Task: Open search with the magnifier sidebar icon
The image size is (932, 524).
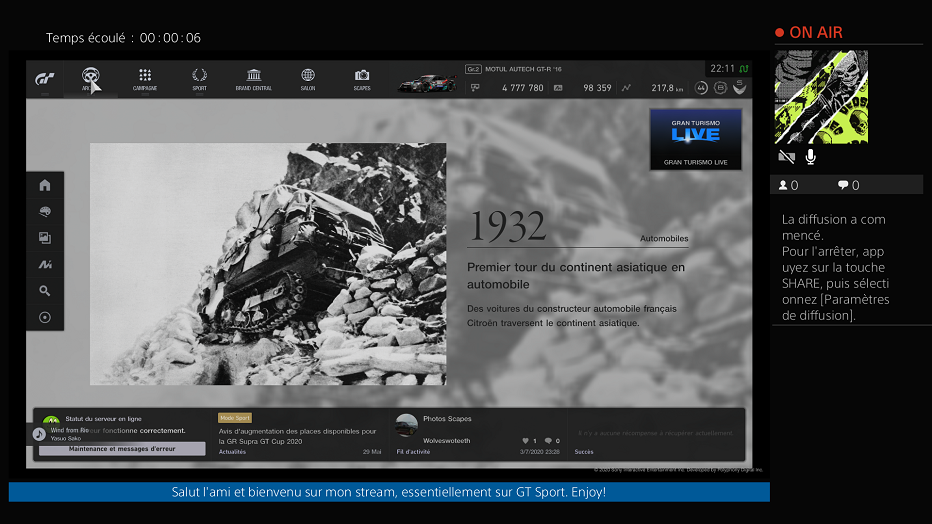Action: click(x=45, y=291)
